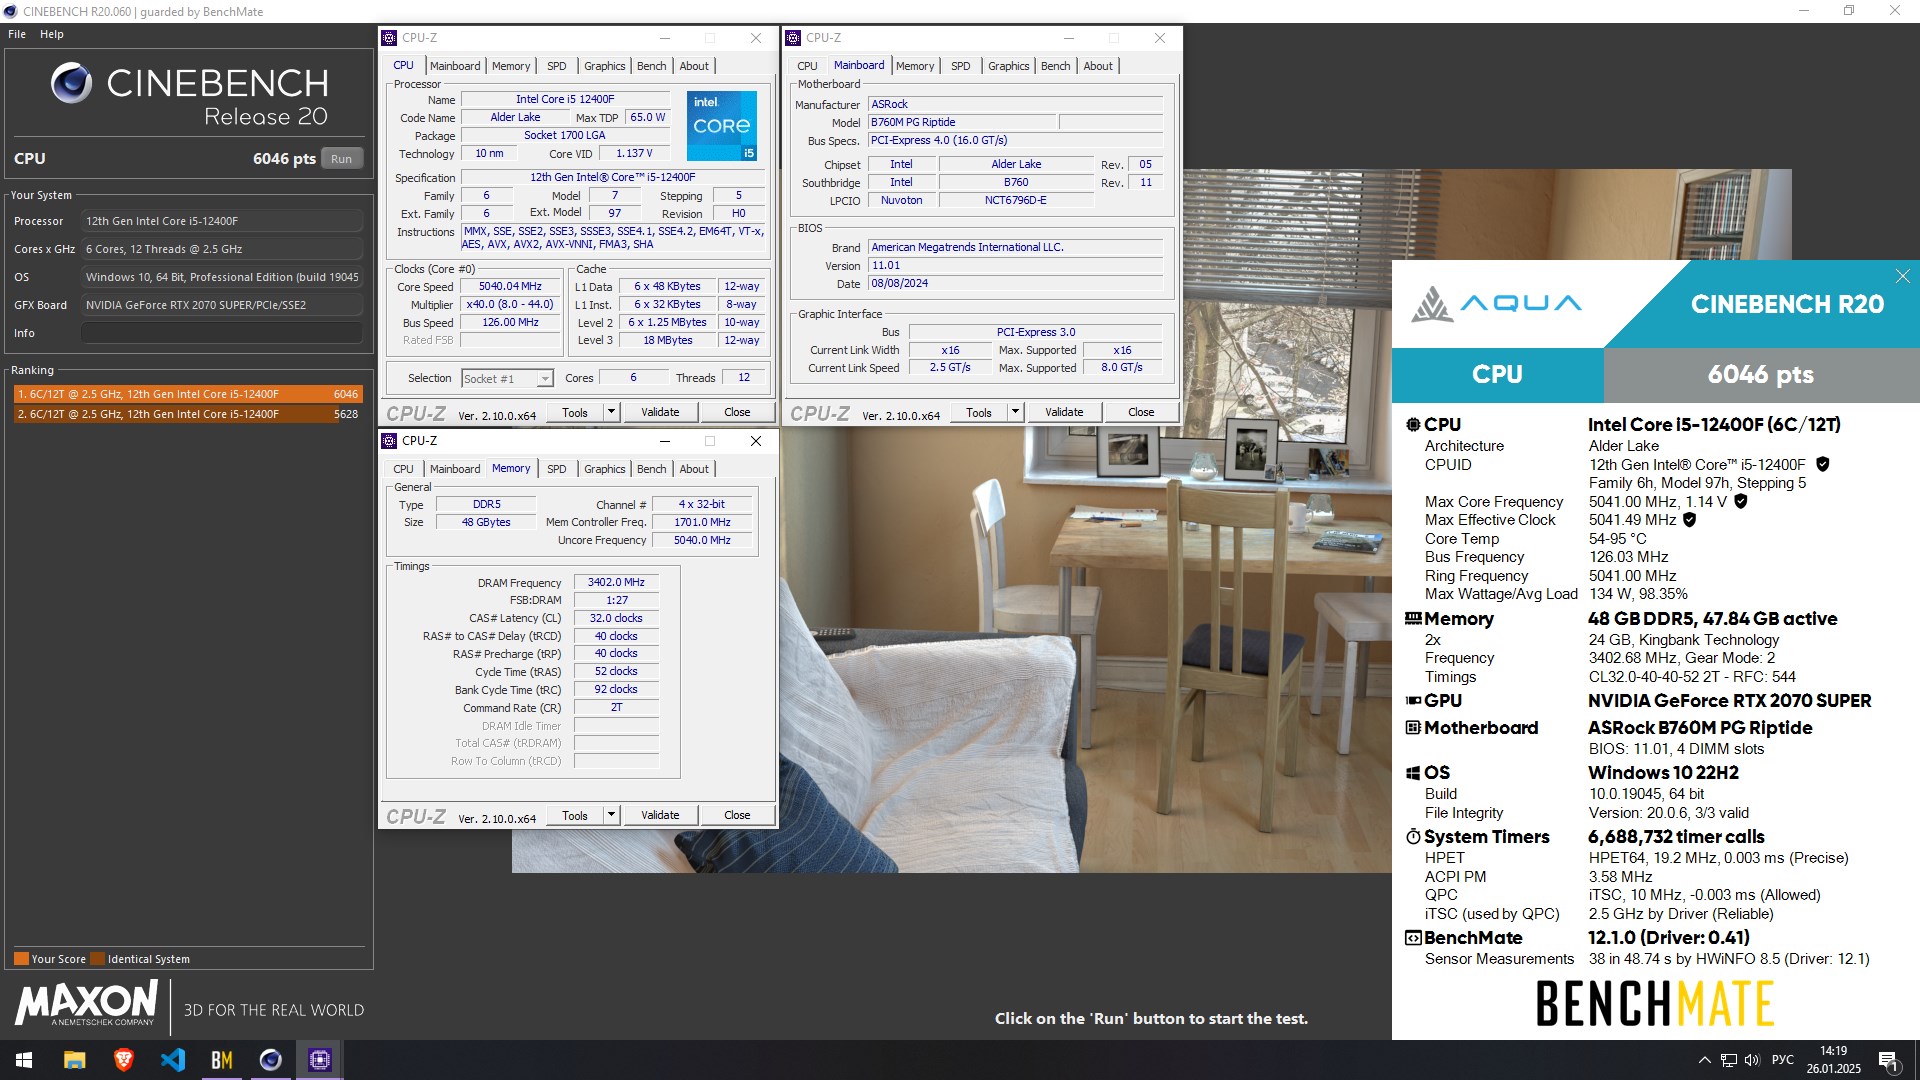Open Bench tab in top-left CPU-Z
1920x1080 pixels.
pyautogui.click(x=651, y=66)
